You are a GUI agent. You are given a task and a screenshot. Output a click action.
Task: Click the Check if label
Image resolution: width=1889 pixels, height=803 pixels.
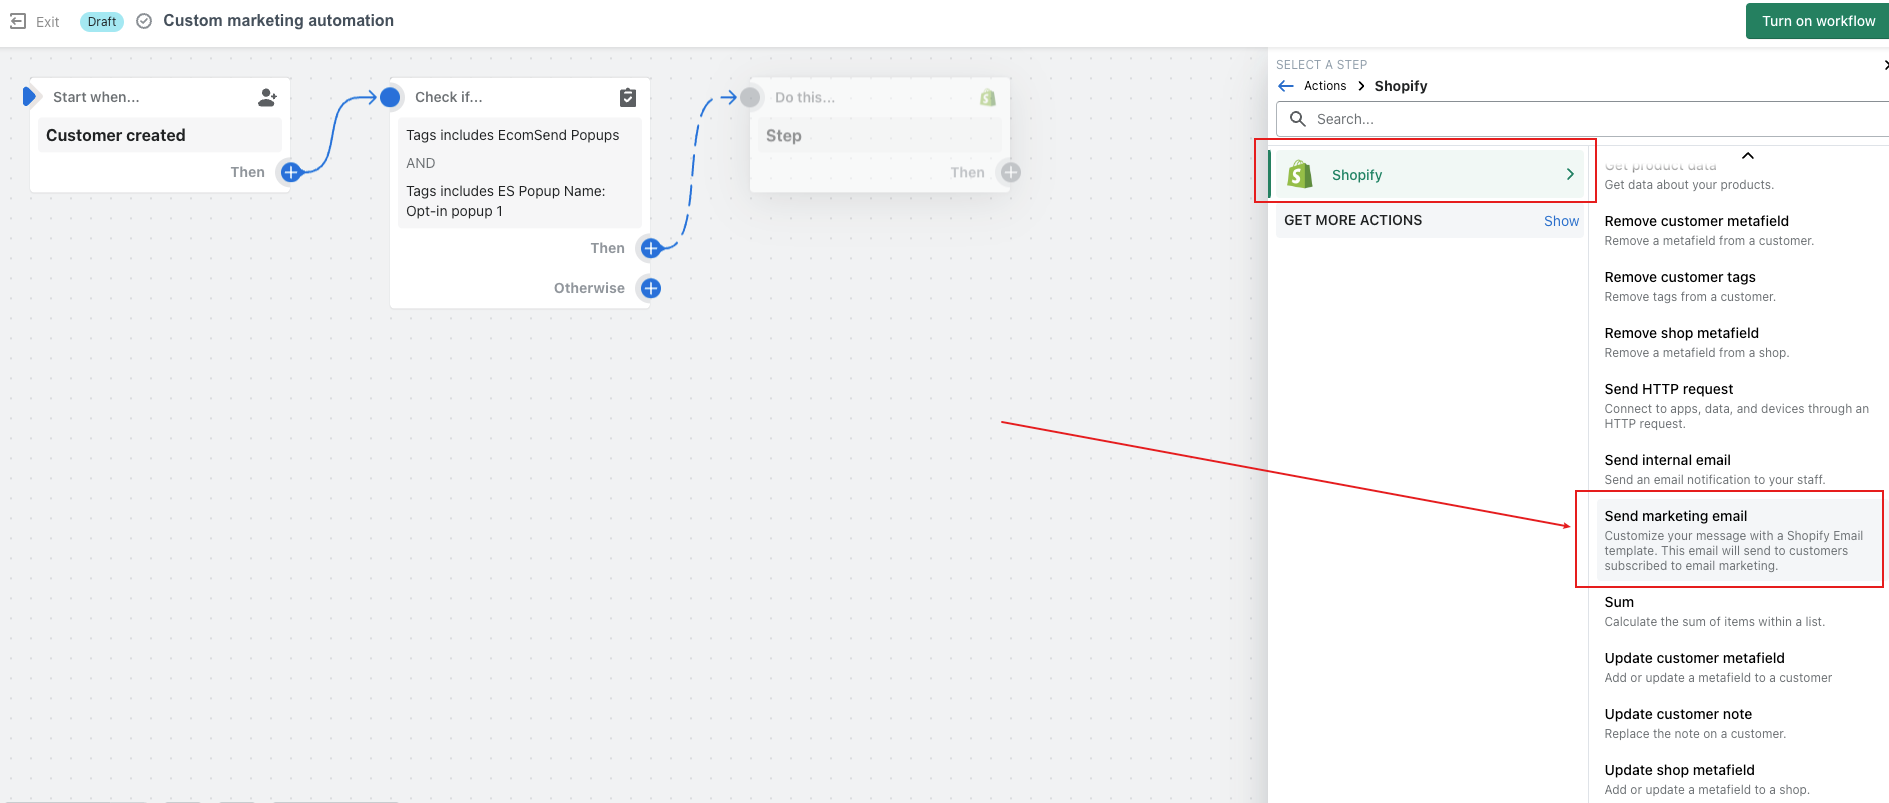click(448, 97)
